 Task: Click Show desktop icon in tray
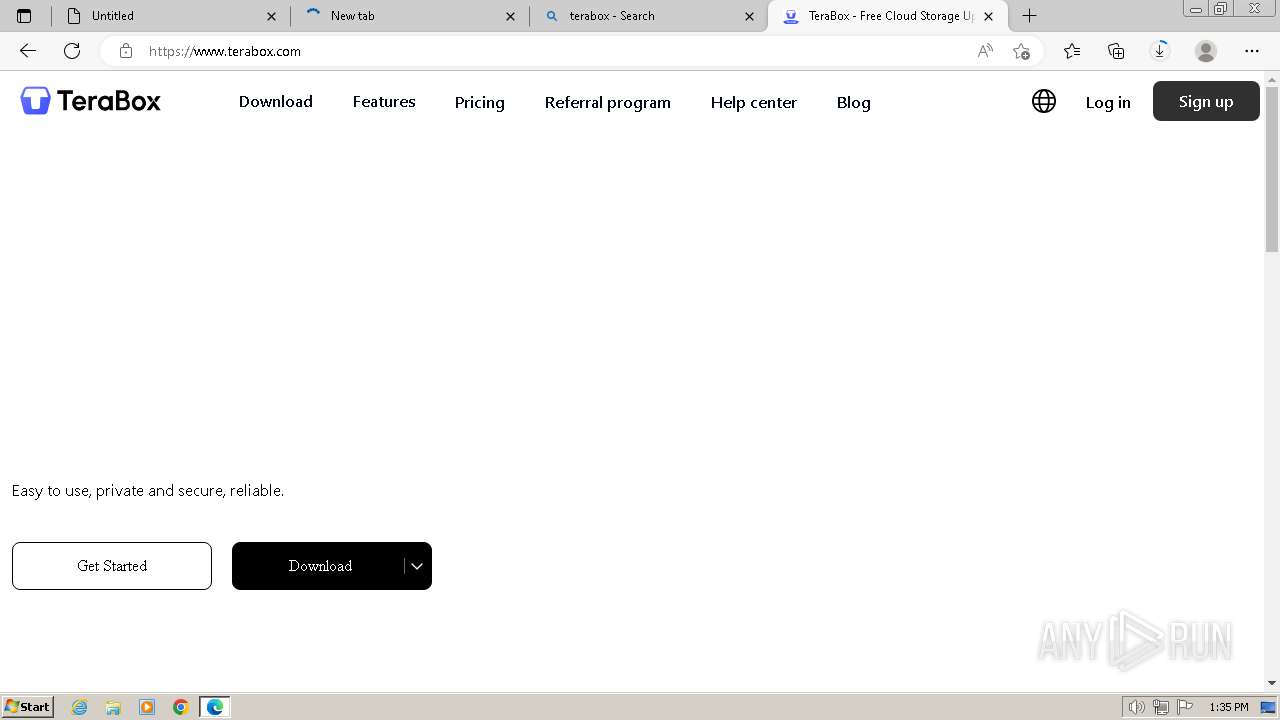click(1267, 707)
